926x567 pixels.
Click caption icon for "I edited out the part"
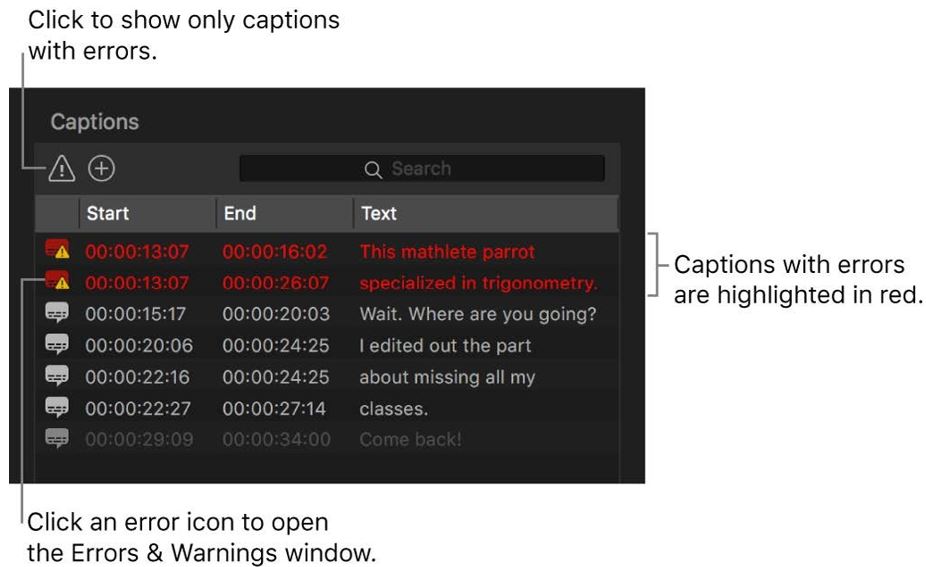coord(57,345)
